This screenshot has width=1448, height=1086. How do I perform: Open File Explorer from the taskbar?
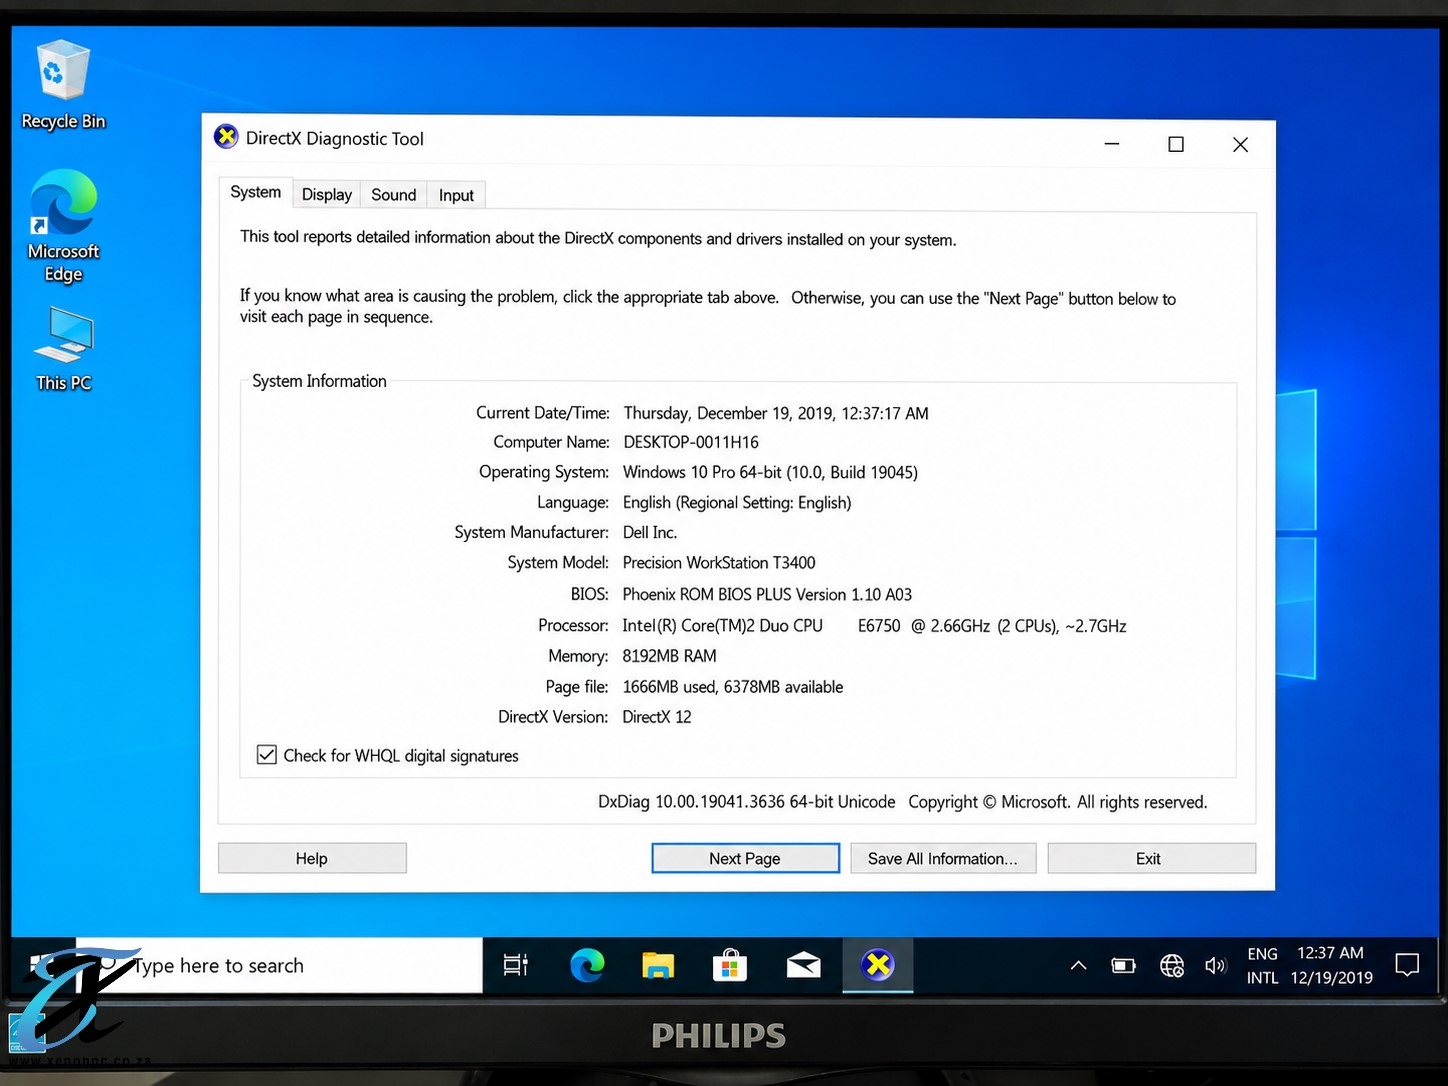point(658,965)
